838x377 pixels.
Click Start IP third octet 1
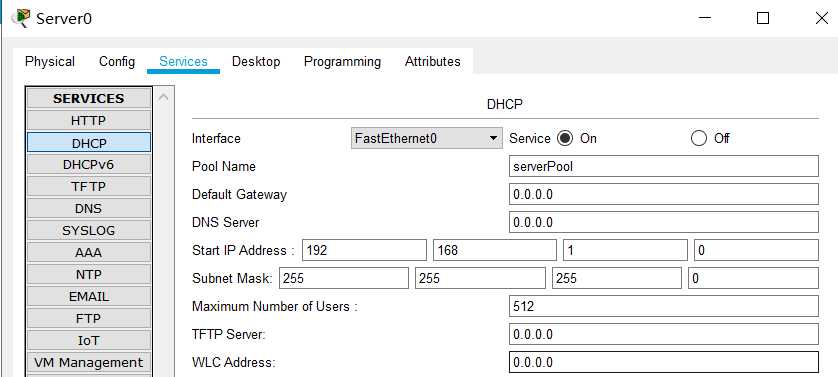[625, 250]
